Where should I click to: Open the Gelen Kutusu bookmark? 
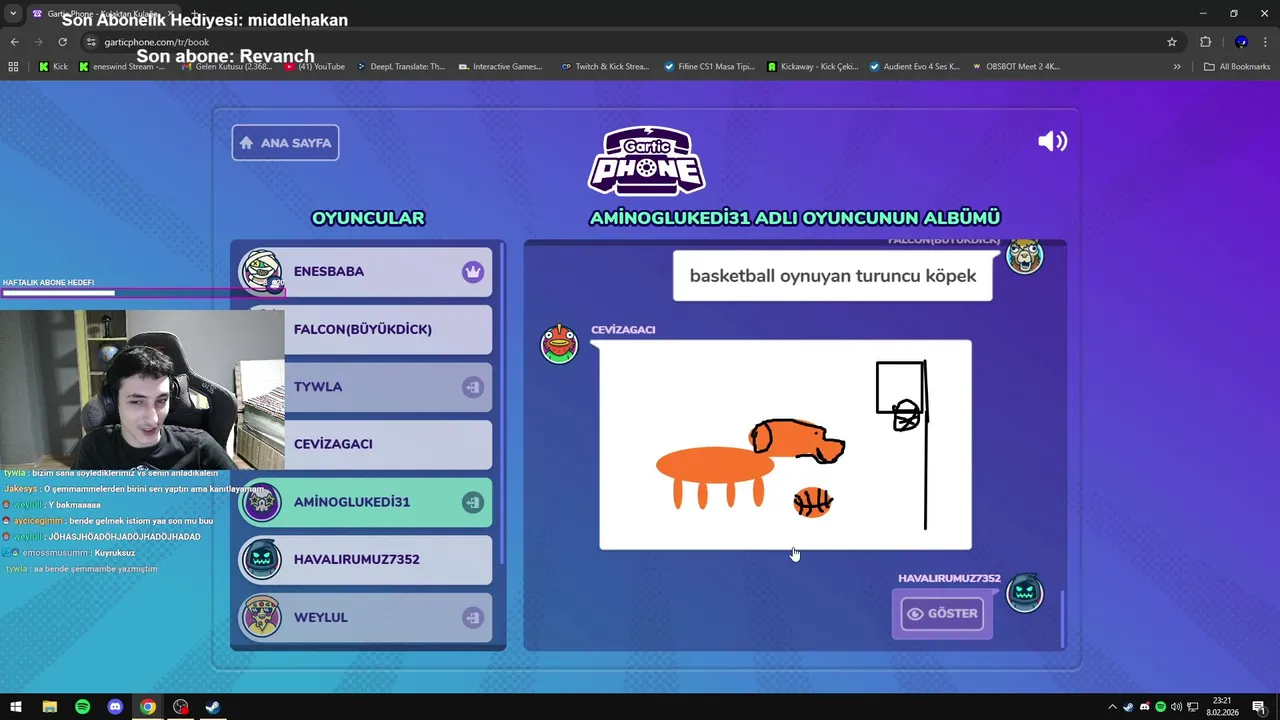tap(227, 67)
